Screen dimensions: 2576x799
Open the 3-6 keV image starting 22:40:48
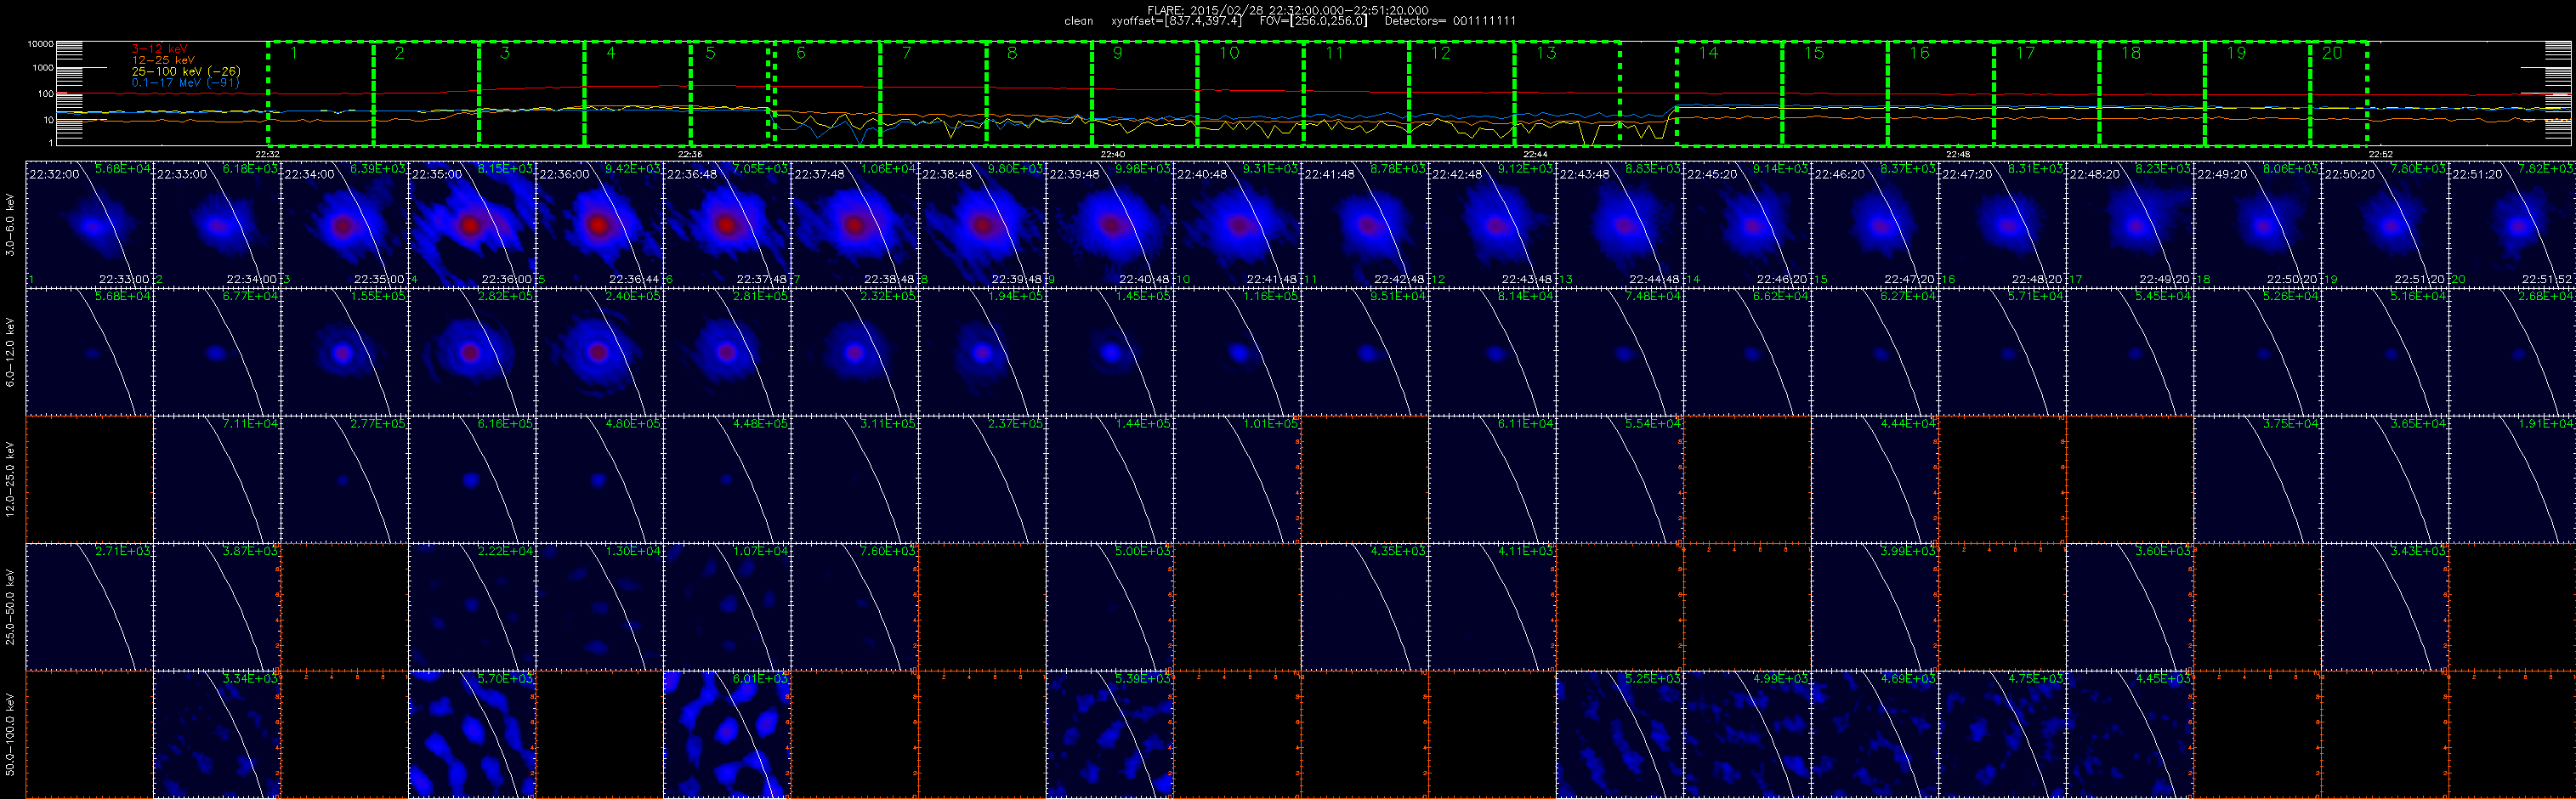click(1237, 224)
